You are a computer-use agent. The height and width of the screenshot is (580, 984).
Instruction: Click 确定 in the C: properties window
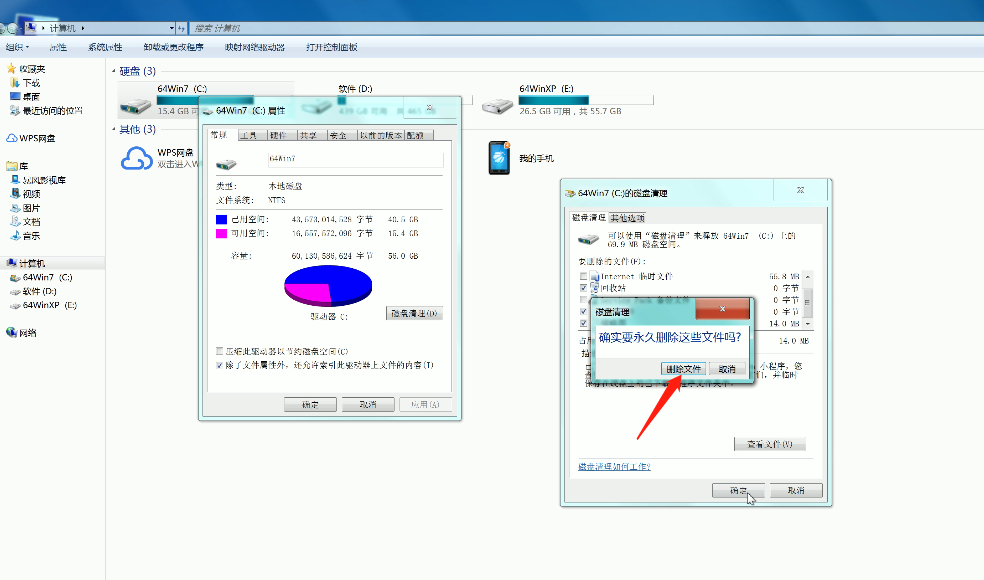(x=310, y=404)
